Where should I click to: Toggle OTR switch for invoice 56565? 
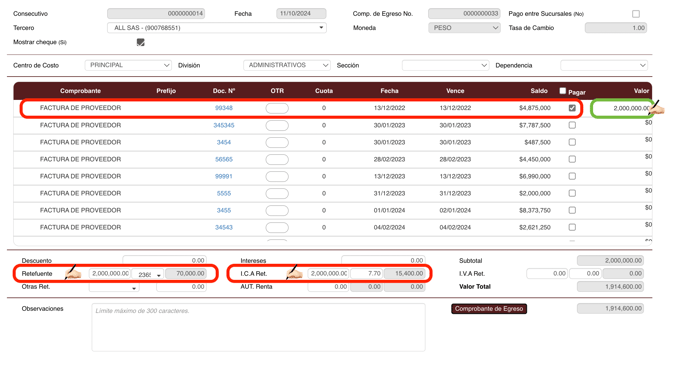[277, 160]
